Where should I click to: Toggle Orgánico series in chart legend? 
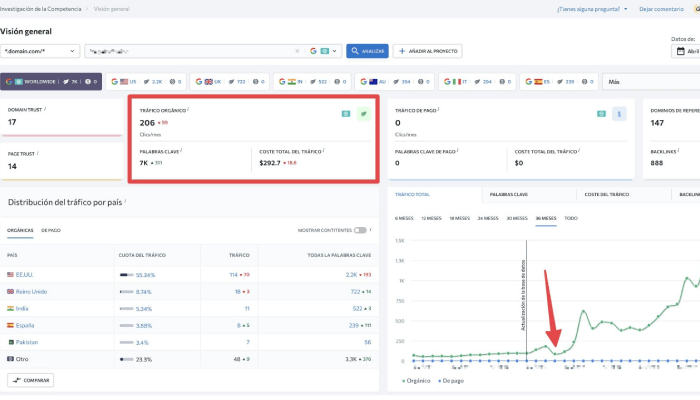pyautogui.click(x=416, y=381)
